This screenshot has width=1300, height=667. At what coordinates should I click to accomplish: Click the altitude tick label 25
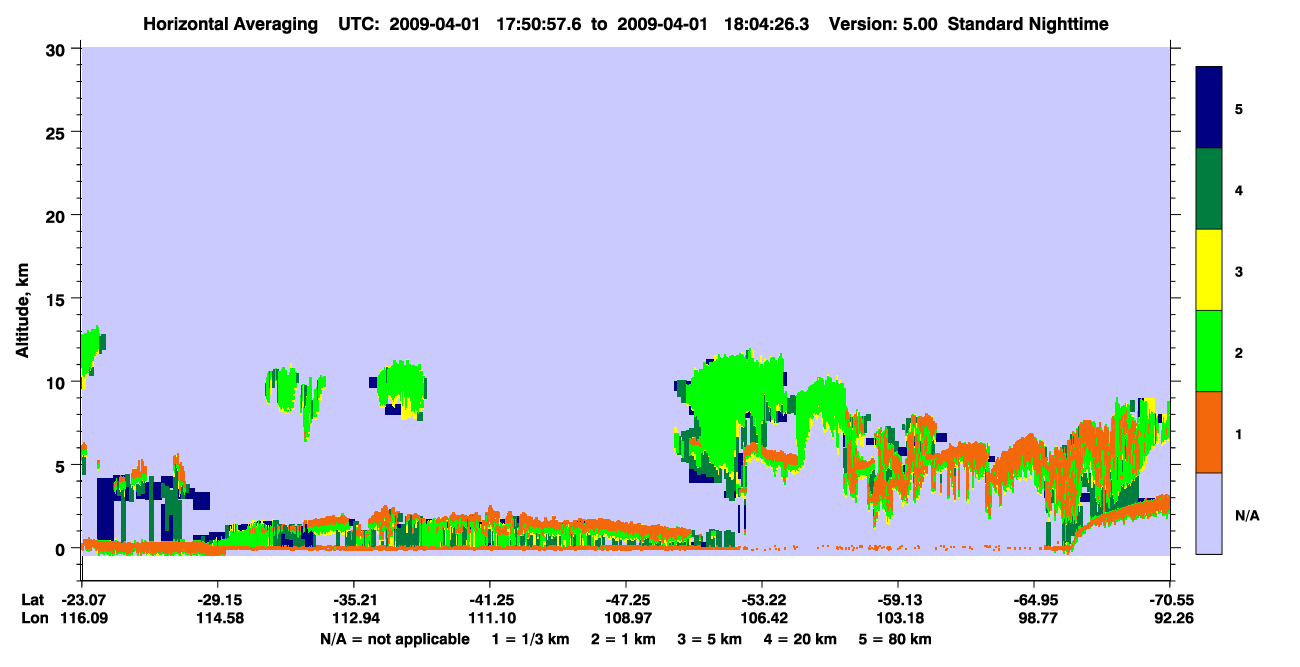[58, 132]
